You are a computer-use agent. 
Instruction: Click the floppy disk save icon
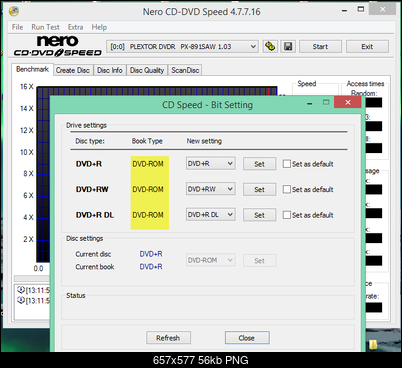click(x=288, y=46)
